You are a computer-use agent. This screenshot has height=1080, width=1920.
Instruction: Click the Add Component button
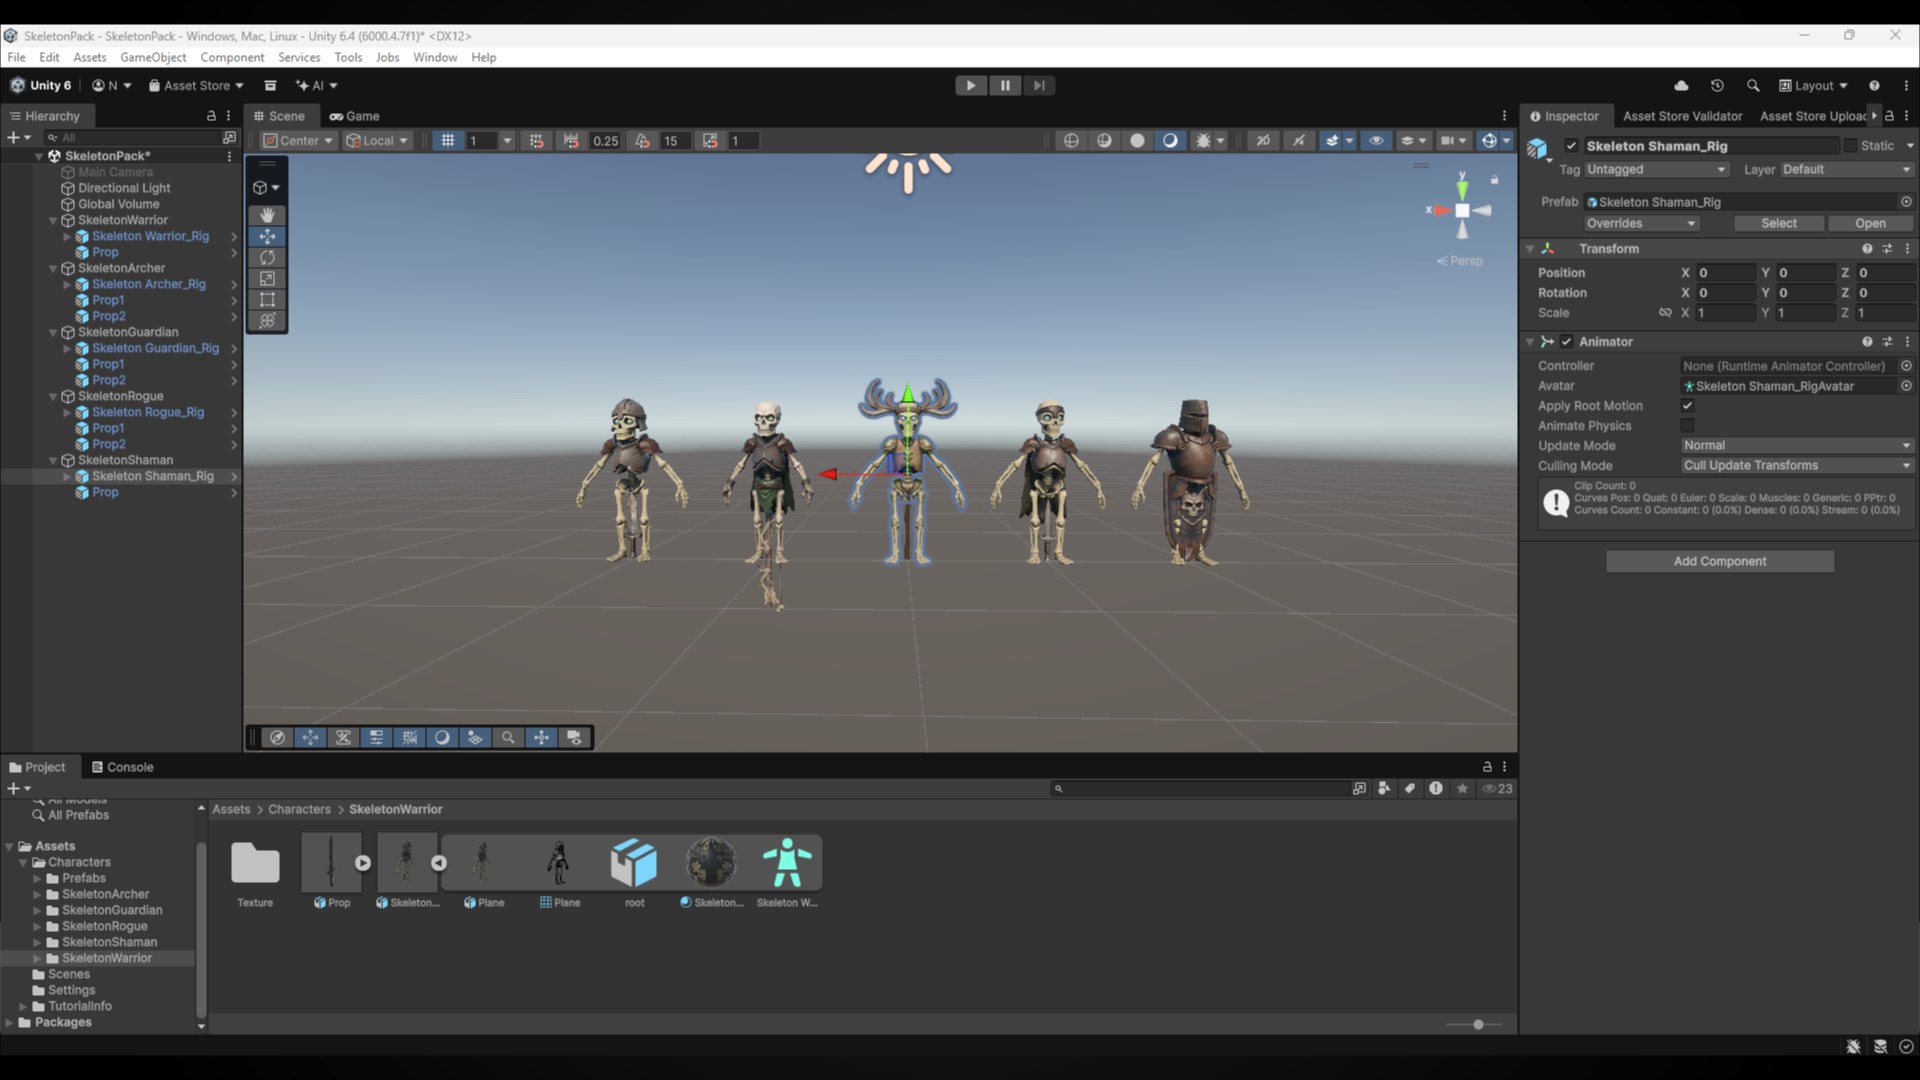click(1720, 561)
